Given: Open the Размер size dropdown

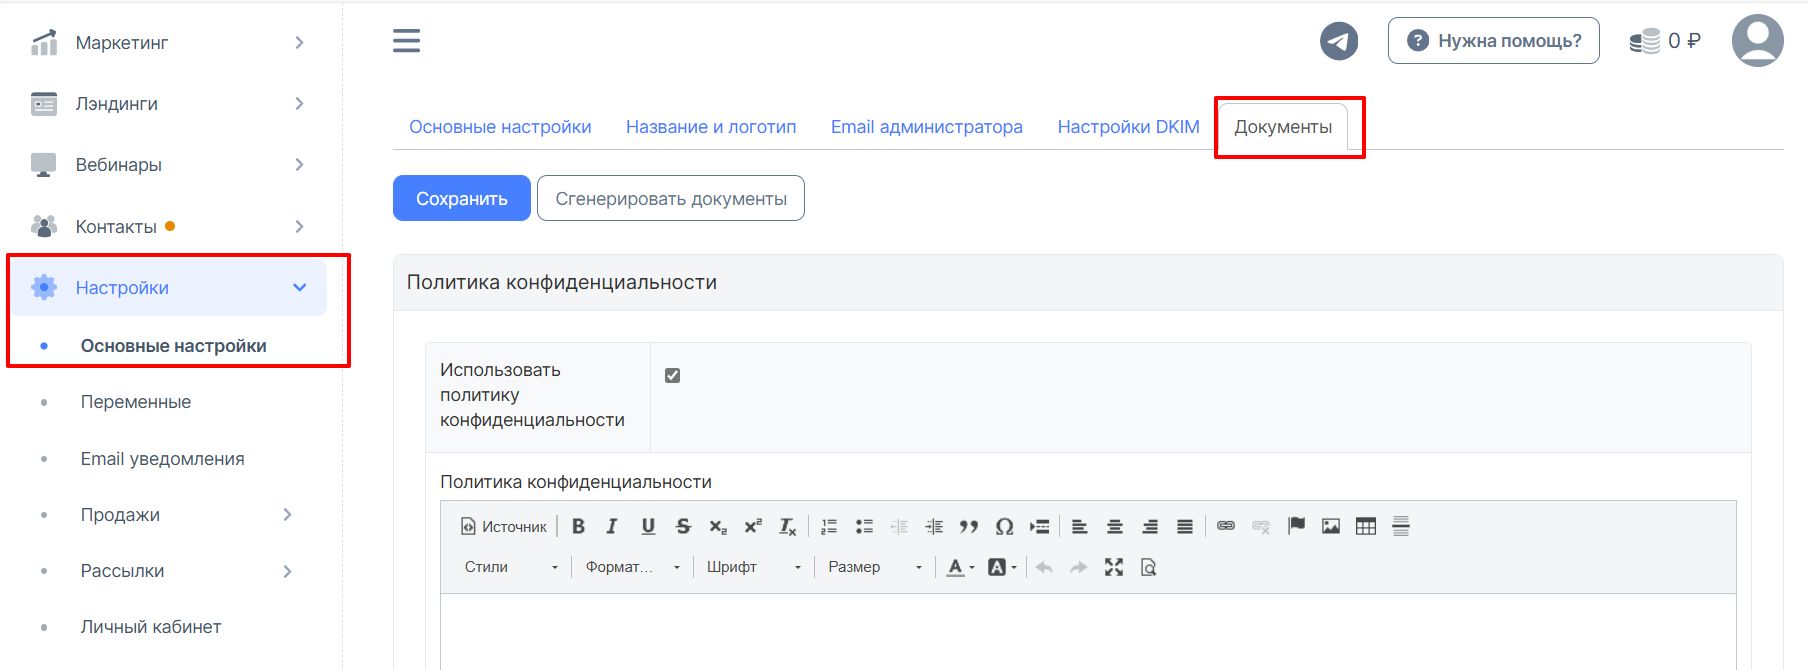Looking at the screenshot, I should point(875,567).
